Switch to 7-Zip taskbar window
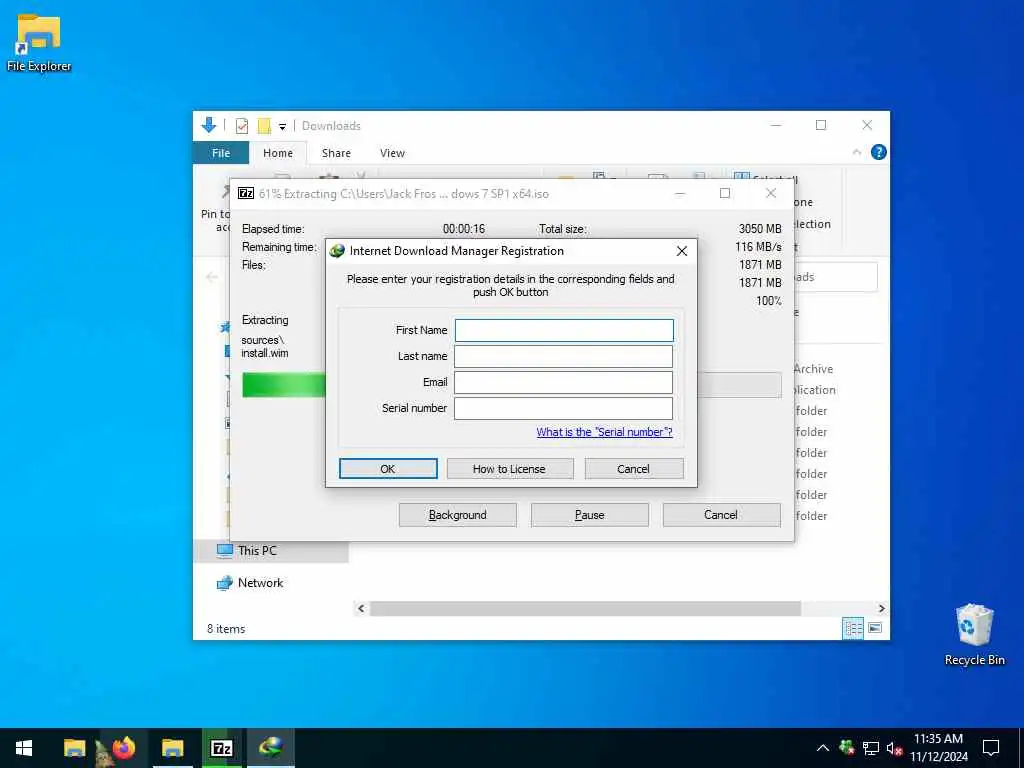The width and height of the screenshot is (1024, 768). pyautogui.click(x=221, y=748)
